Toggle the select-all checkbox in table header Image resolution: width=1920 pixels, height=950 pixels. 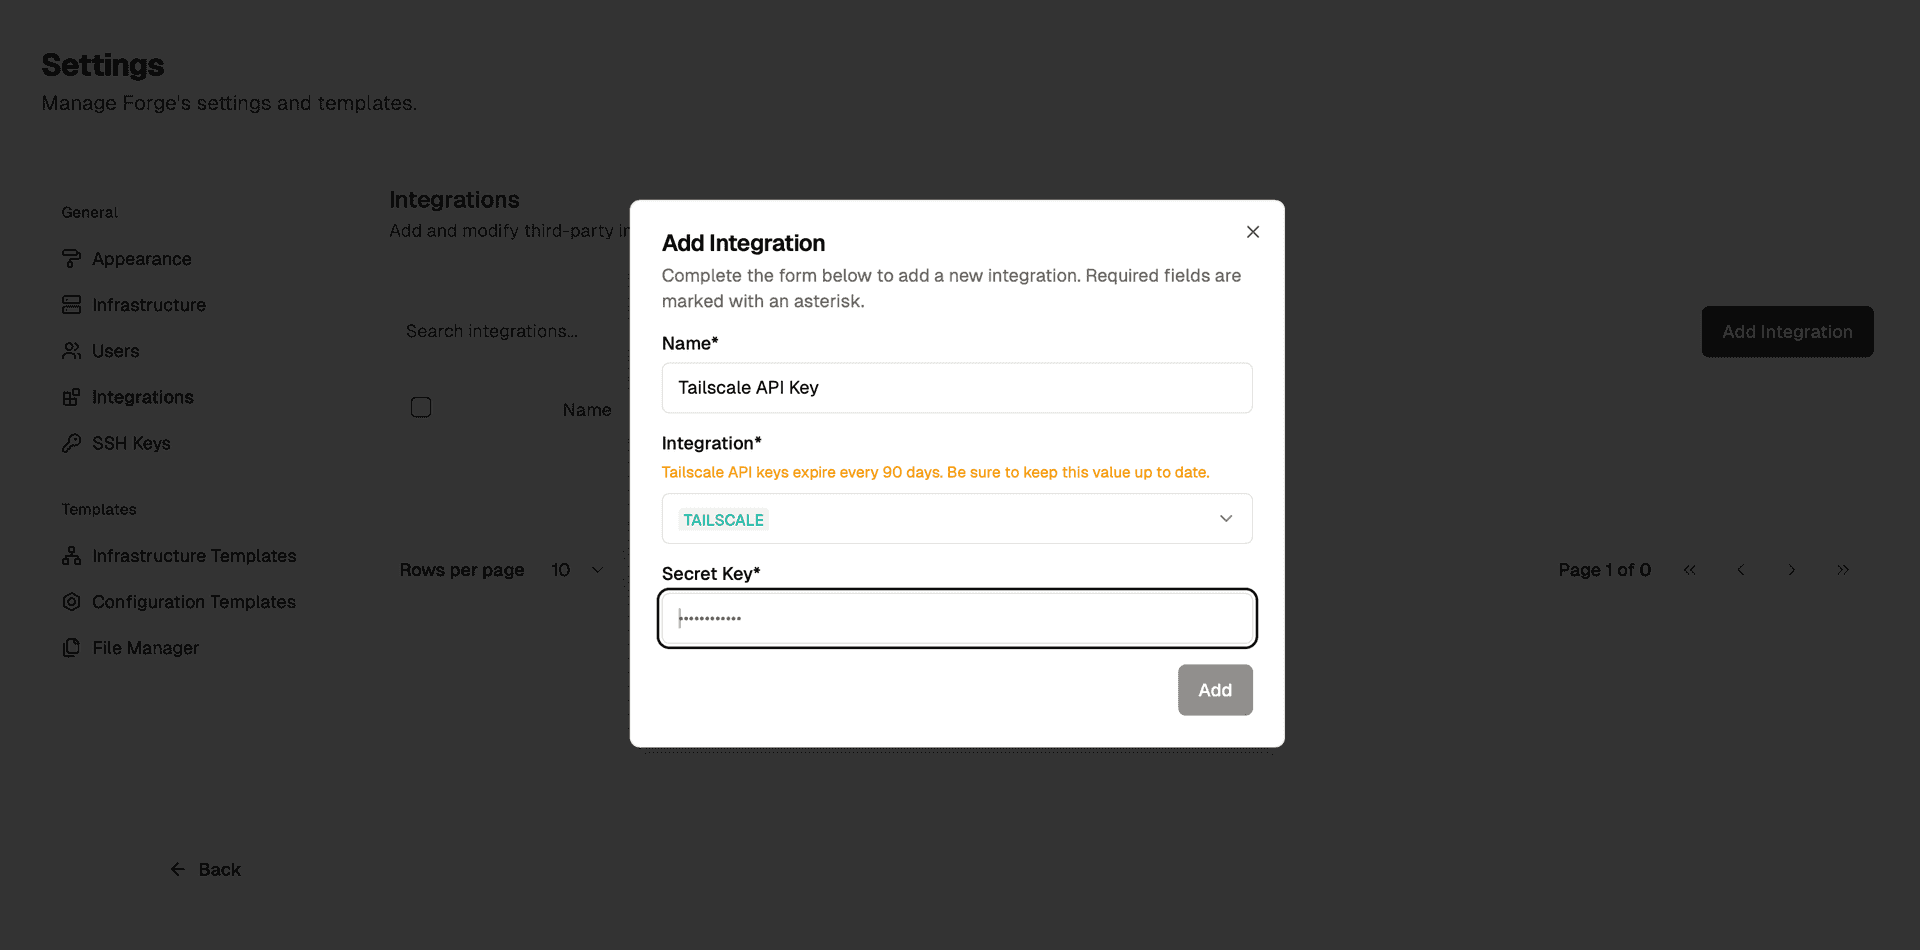(x=421, y=407)
